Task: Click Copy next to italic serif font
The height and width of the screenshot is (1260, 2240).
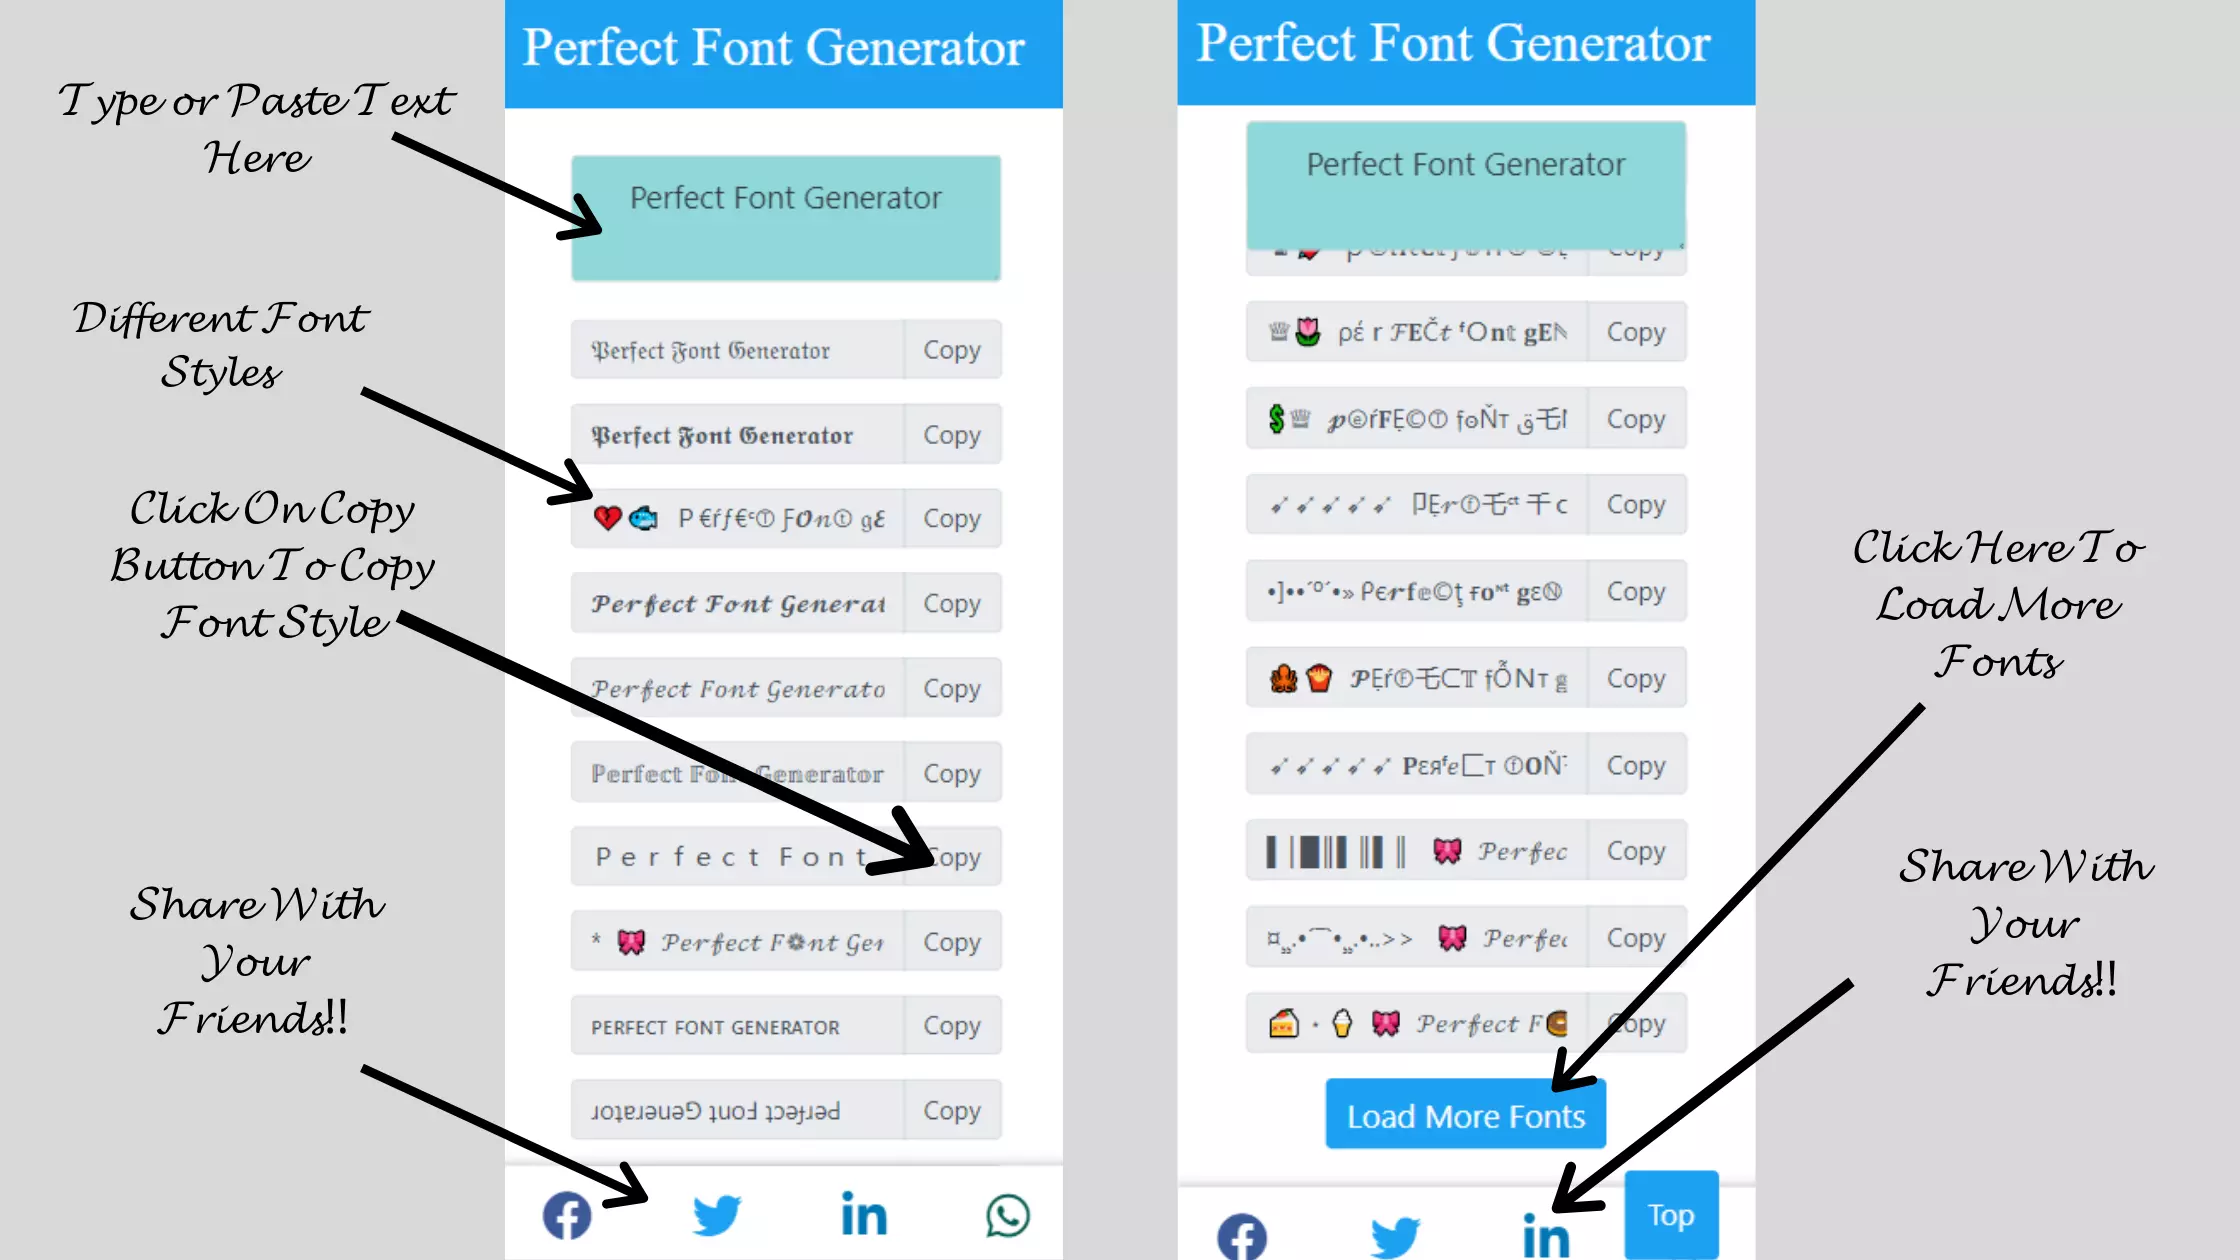Action: click(951, 688)
